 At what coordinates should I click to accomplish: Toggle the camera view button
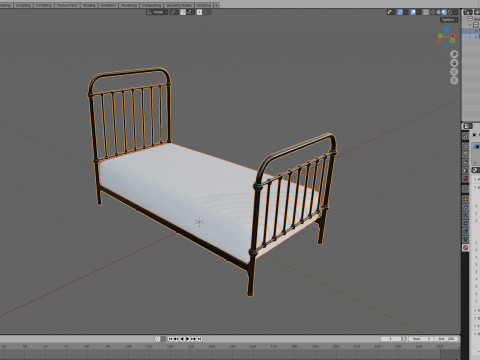454,72
